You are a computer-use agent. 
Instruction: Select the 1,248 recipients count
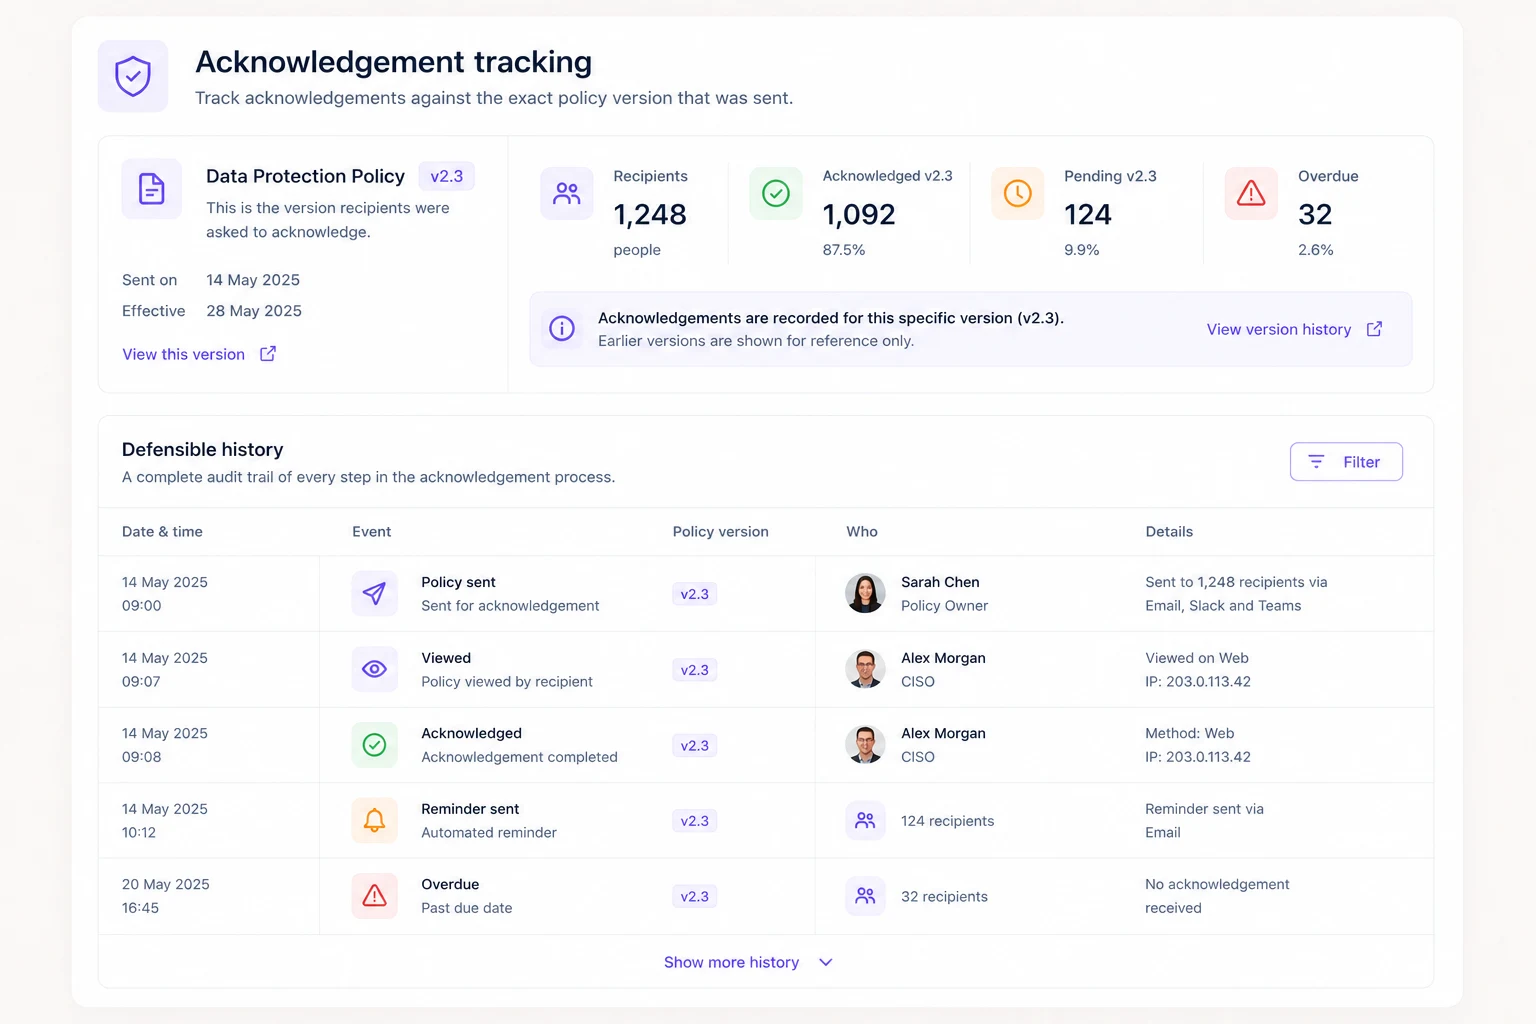(x=650, y=214)
